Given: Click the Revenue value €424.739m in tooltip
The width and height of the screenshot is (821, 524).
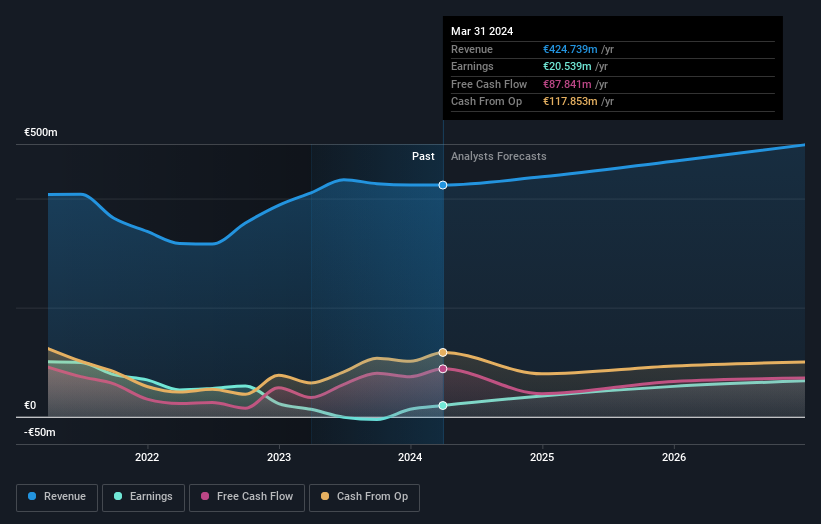Looking at the screenshot, I should (570, 49).
